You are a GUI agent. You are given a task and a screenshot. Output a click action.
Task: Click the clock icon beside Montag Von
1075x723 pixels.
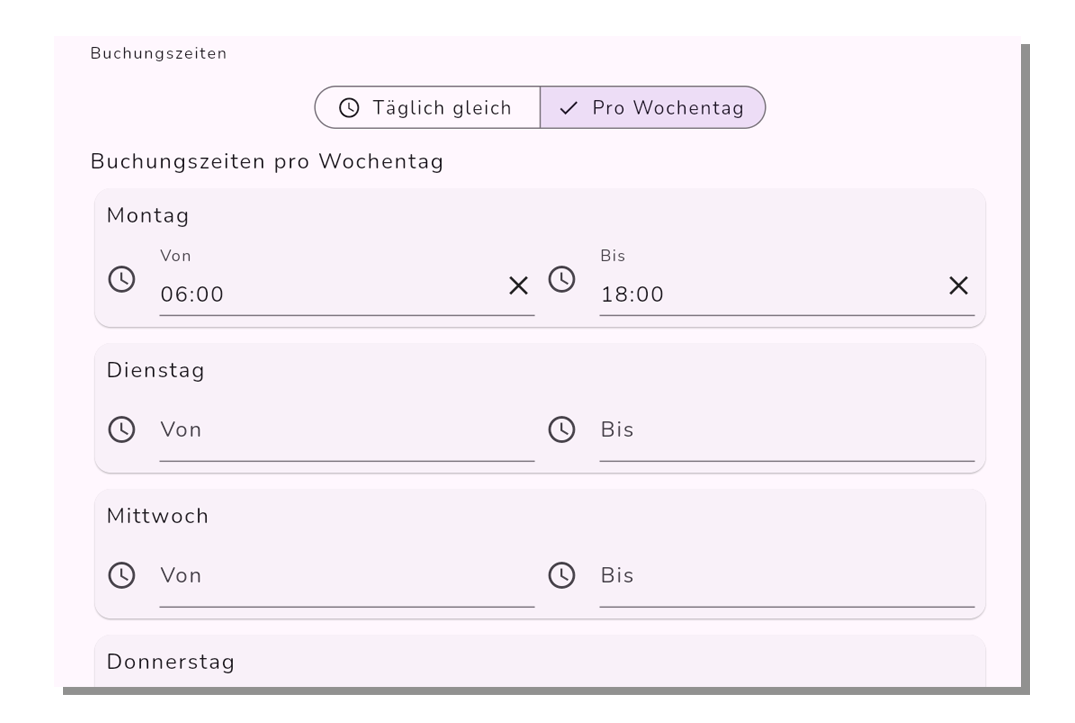click(x=122, y=280)
